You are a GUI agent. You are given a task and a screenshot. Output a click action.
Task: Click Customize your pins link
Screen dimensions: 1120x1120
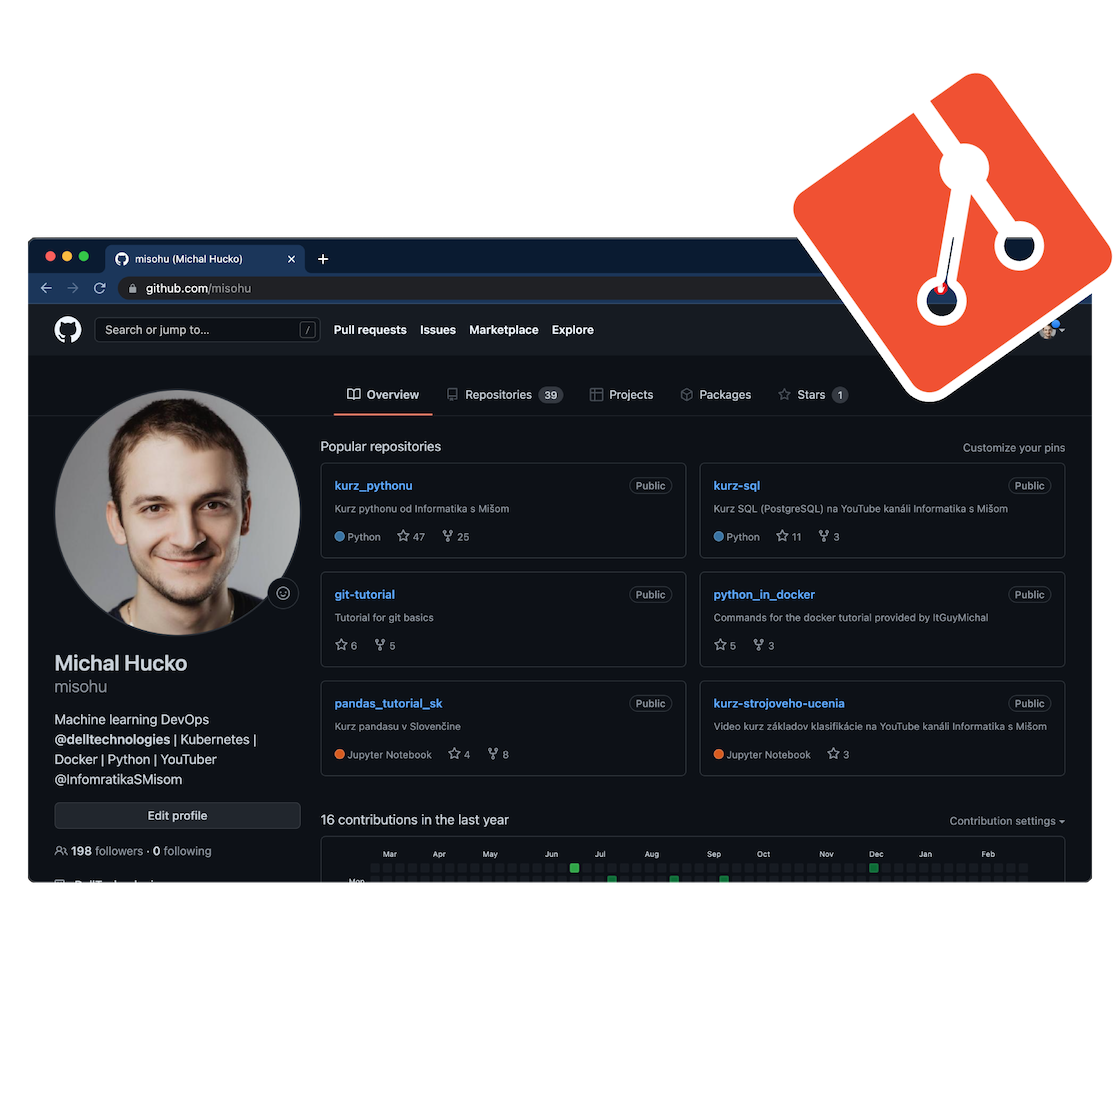pyautogui.click(x=1014, y=448)
